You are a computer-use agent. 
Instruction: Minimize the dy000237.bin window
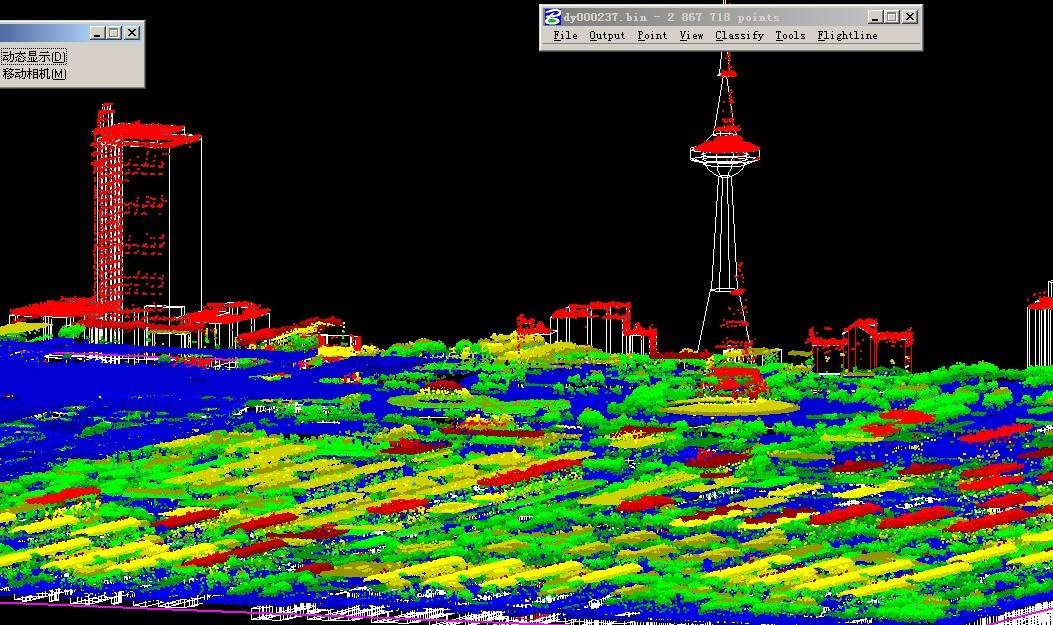[876, 17]
